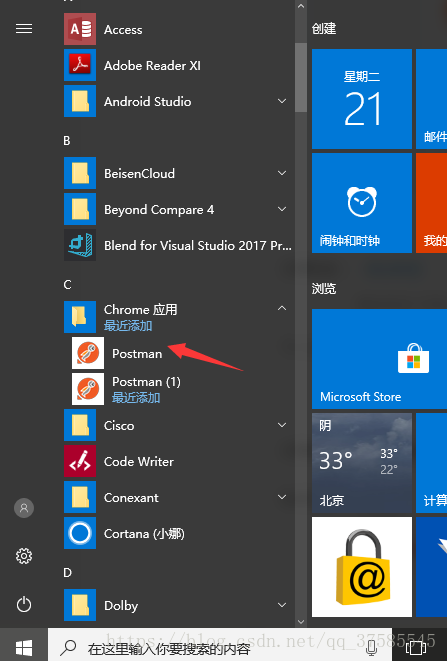The image size is (447, 661).
Task: Expand the Cisco folder chevron
Action: 282,425
